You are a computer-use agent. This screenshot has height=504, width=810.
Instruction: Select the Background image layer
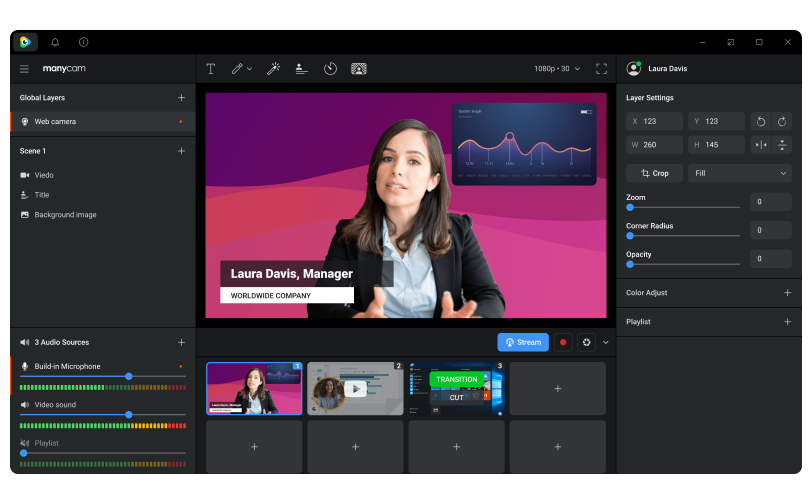coord(65,215)
